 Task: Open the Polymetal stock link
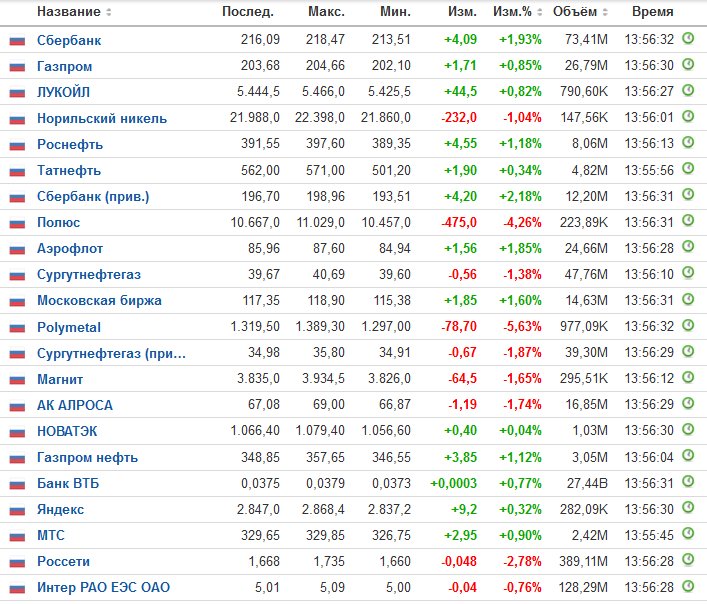[69, 327]
